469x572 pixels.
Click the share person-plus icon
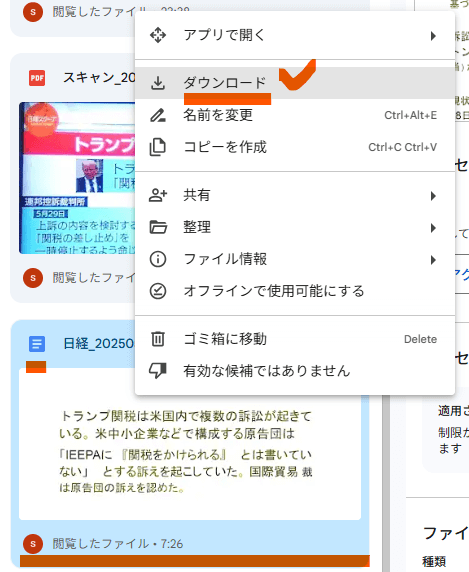point(158,195)
